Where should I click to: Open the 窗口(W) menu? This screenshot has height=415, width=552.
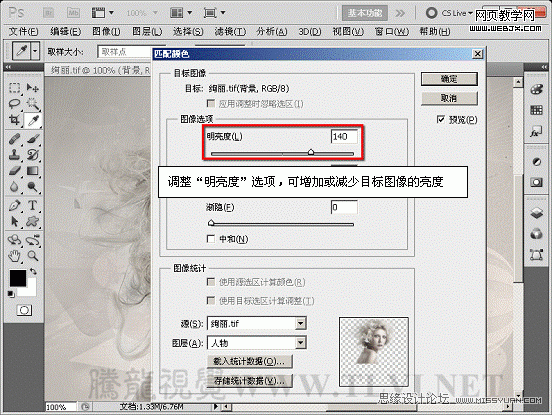click(391, 32)
